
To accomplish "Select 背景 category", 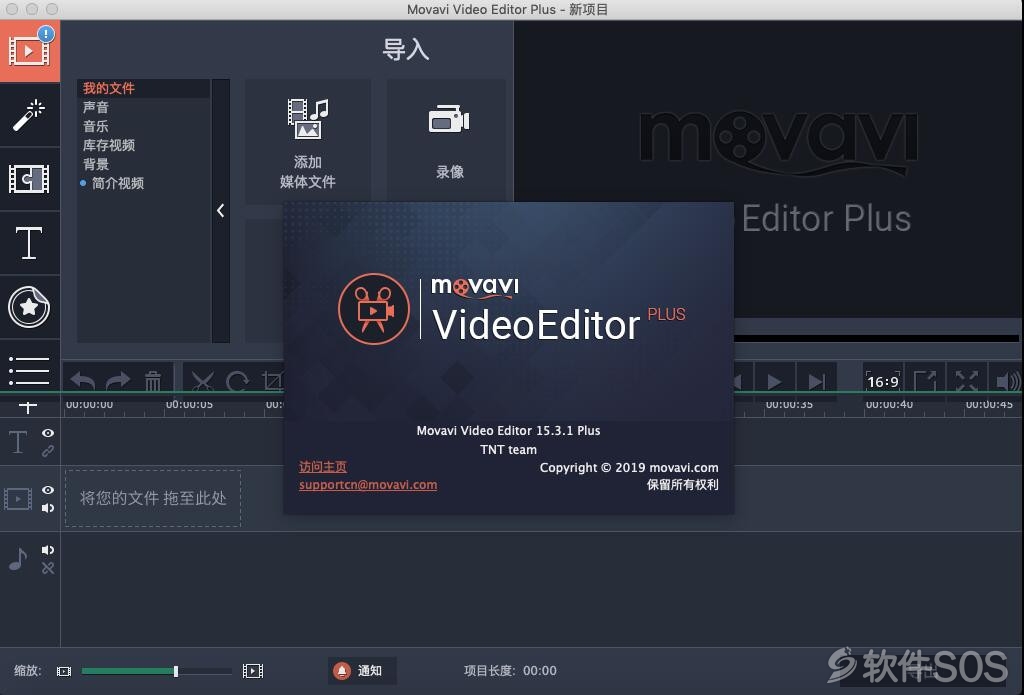I will point(95,164).
